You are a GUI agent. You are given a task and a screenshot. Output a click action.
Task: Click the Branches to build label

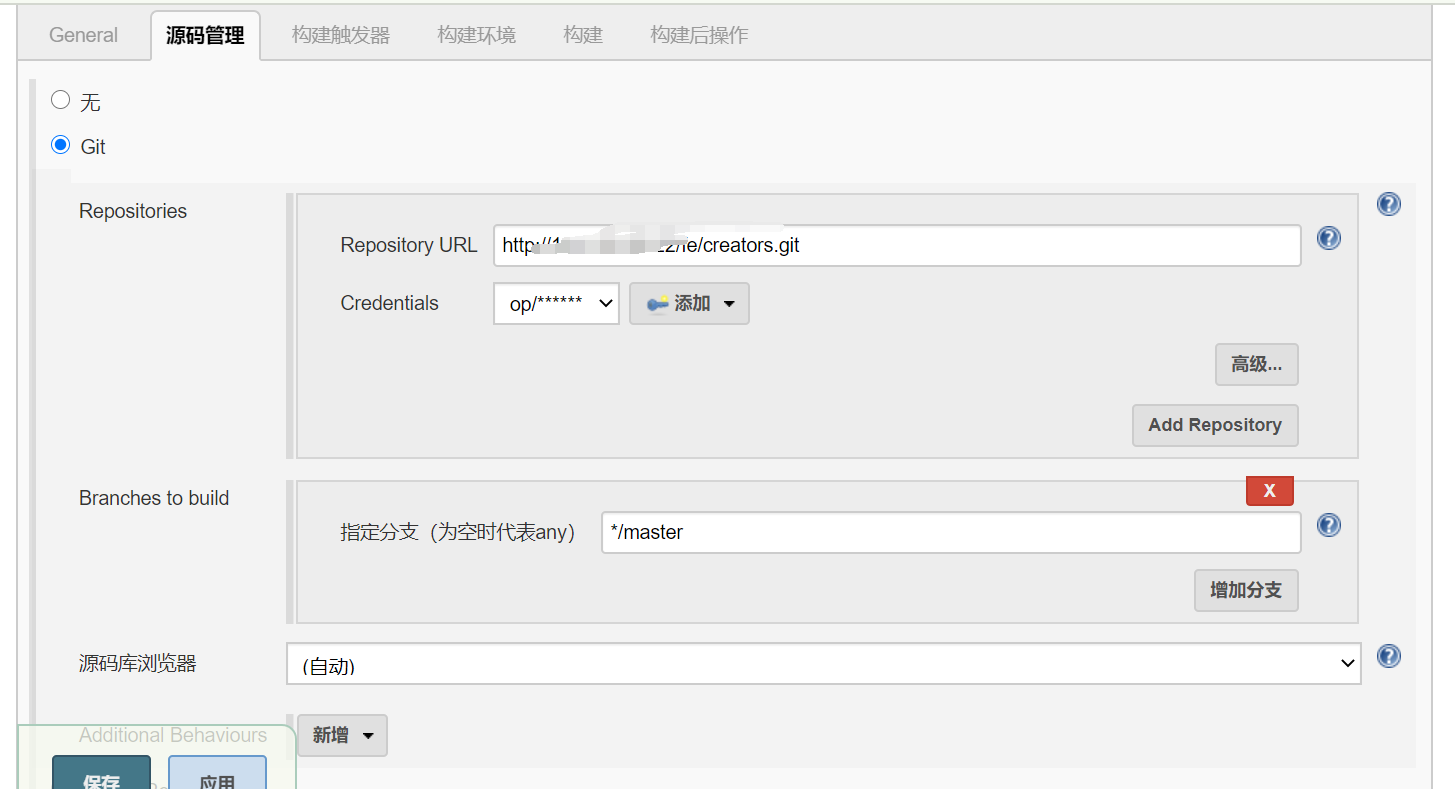[x=154, y=498]
